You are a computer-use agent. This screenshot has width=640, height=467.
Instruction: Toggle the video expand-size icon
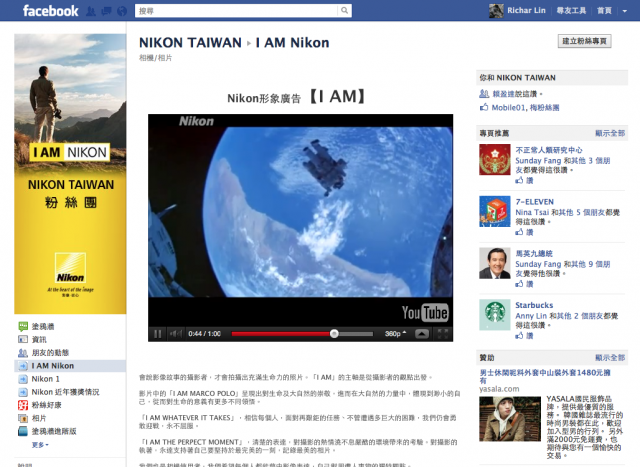pos(422,334)
